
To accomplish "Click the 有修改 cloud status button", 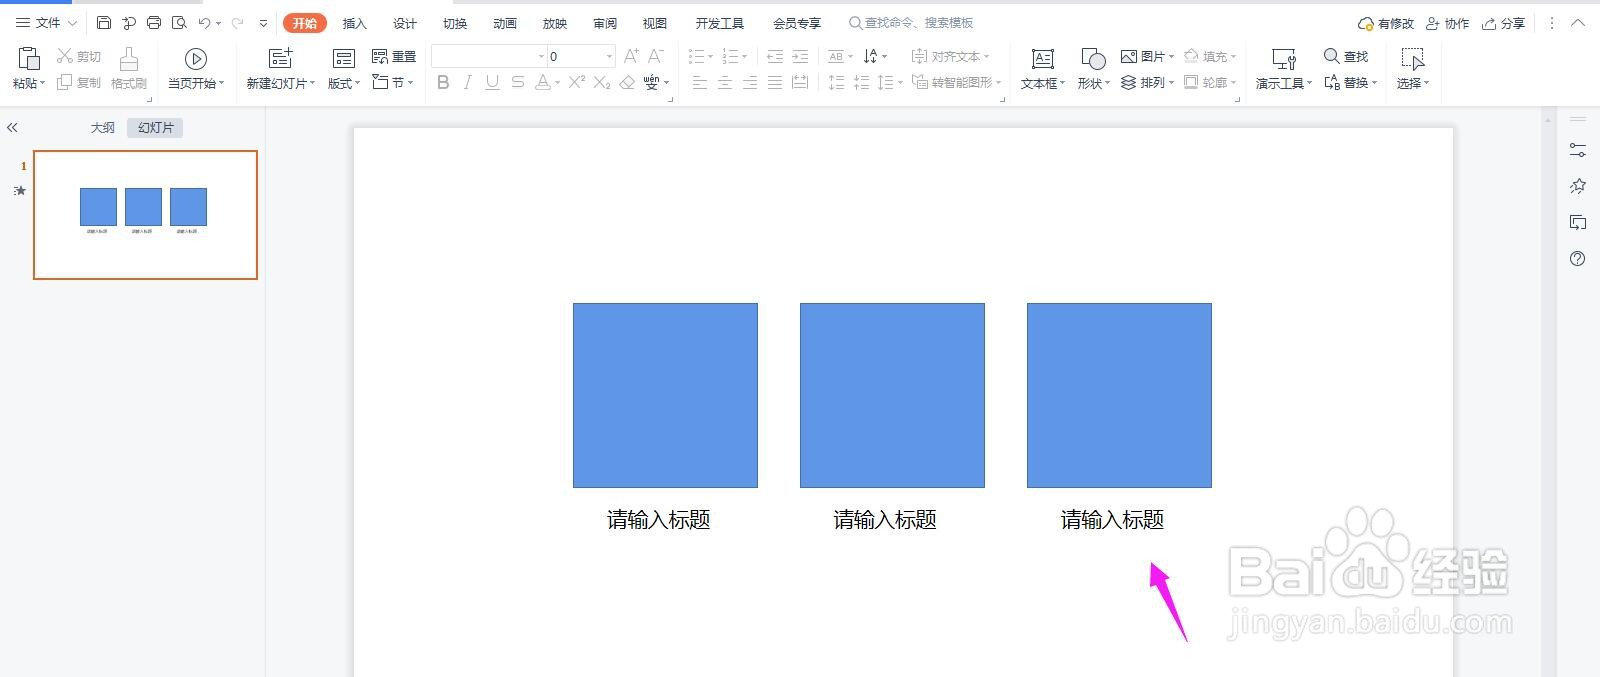I will click(1386, 23).
